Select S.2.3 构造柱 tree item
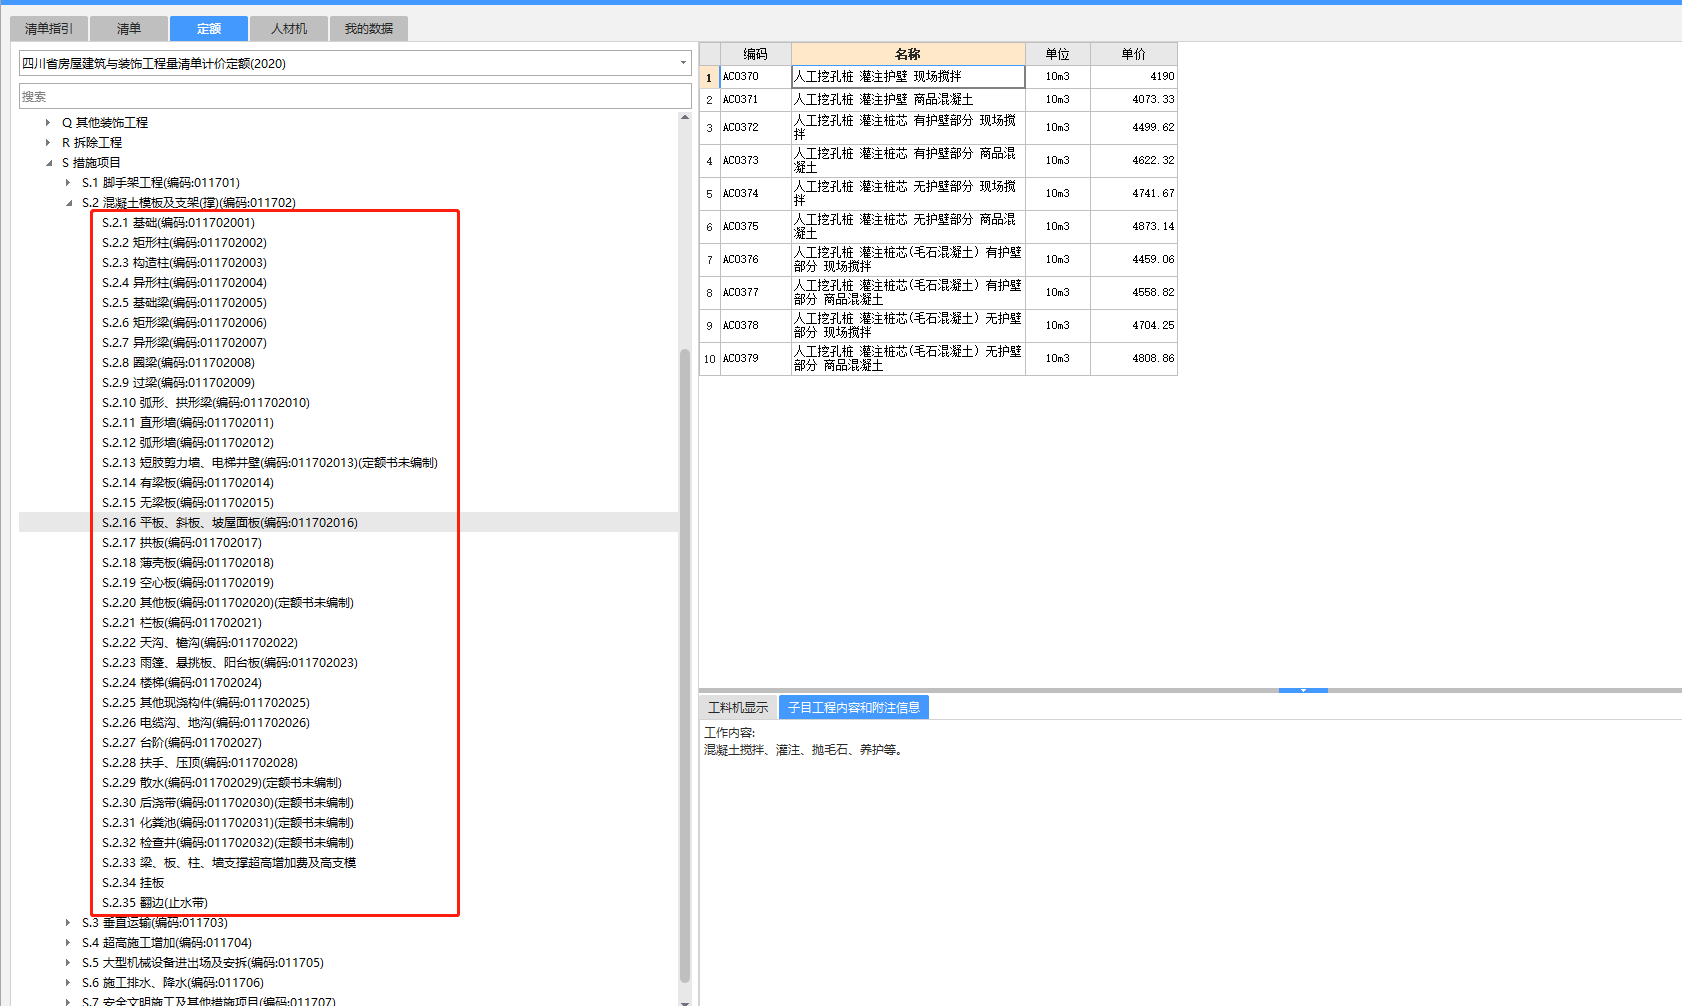Viewport: 1682px width, 1006px height. pos(184,263)
